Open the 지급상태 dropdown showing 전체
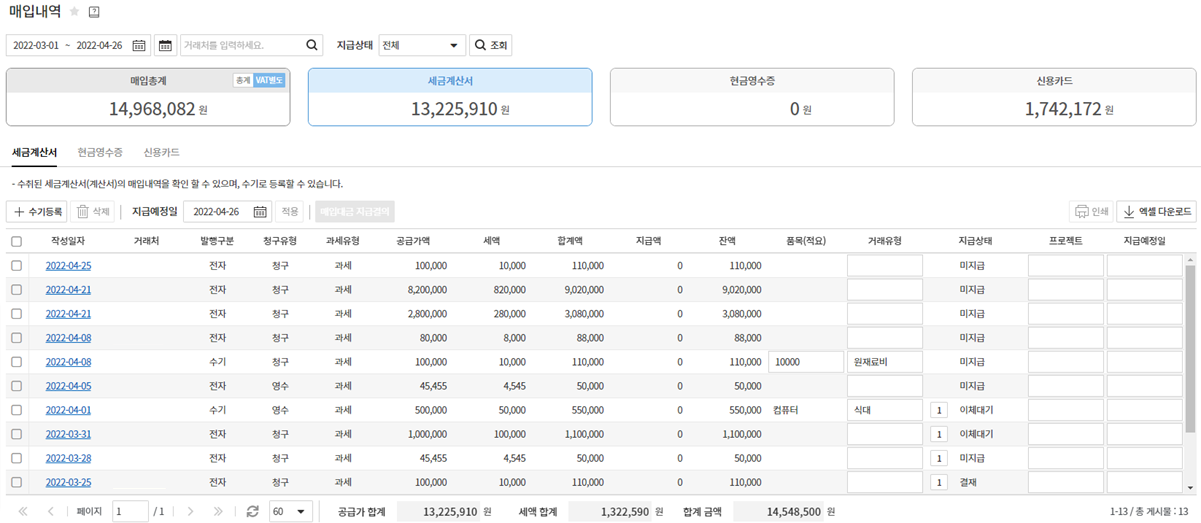The image size is (1201, 523). [x=422, y=45]
